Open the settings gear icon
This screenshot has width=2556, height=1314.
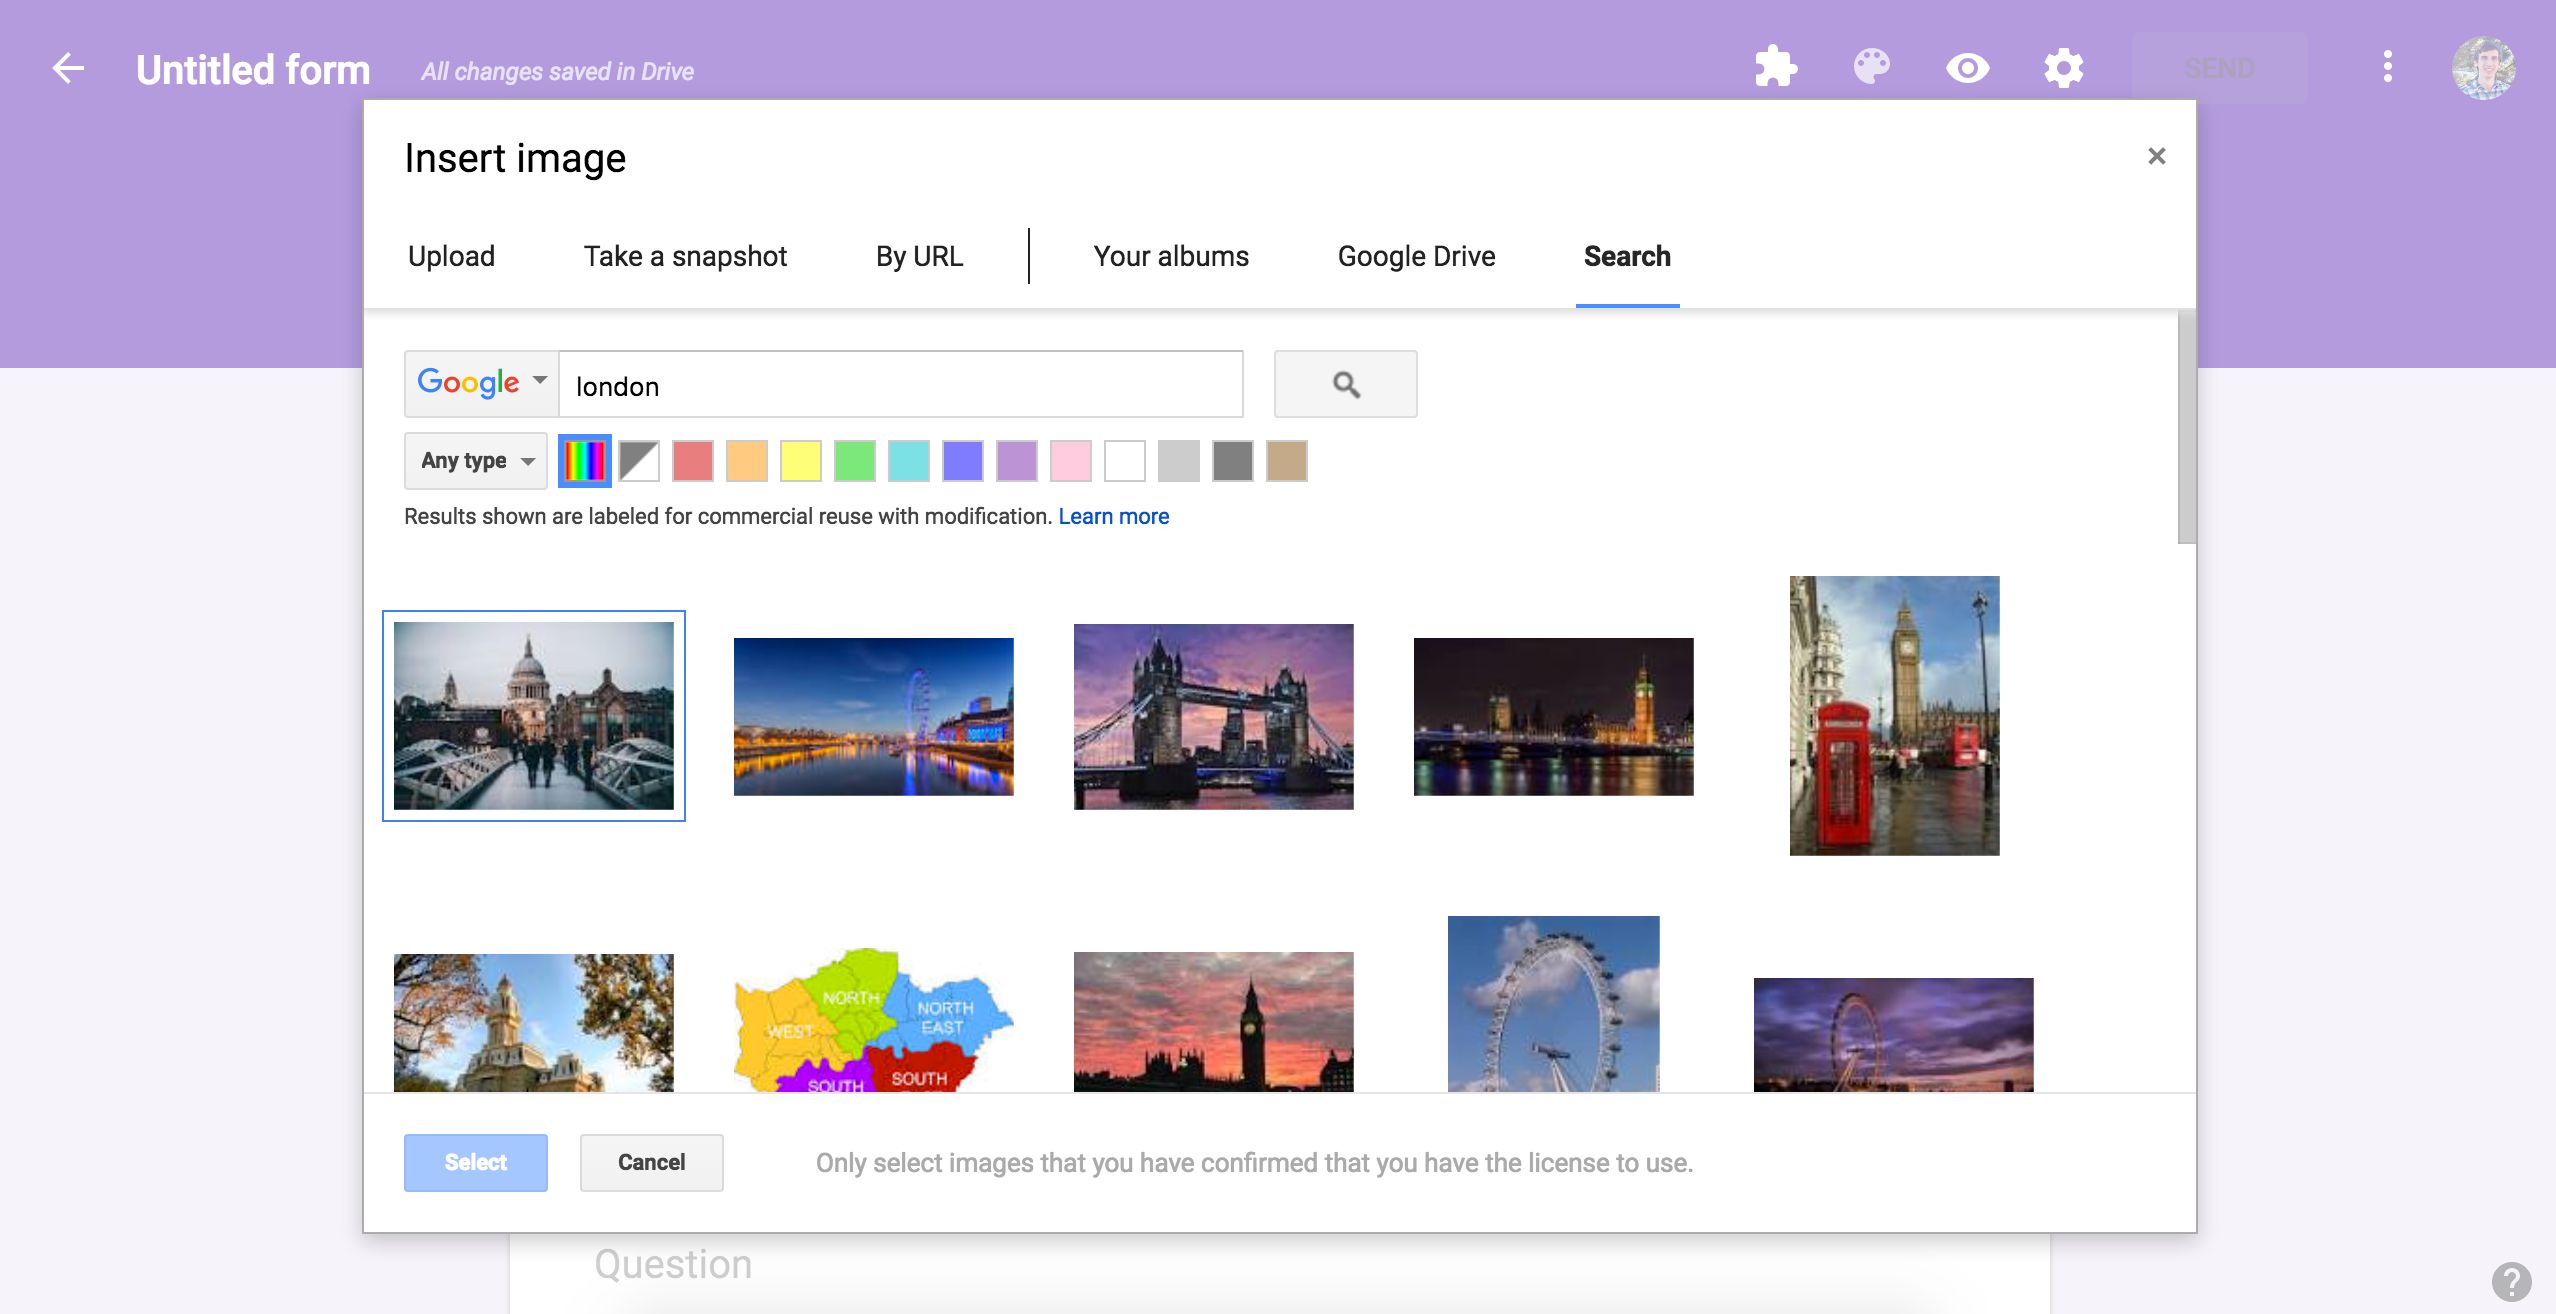(2063, 68)
